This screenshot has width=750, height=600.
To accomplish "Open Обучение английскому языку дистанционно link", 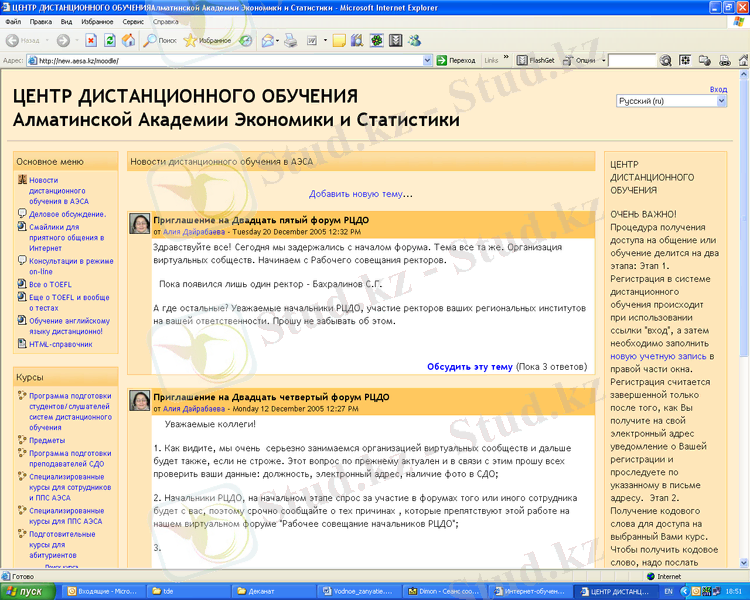I will [69, 326].
